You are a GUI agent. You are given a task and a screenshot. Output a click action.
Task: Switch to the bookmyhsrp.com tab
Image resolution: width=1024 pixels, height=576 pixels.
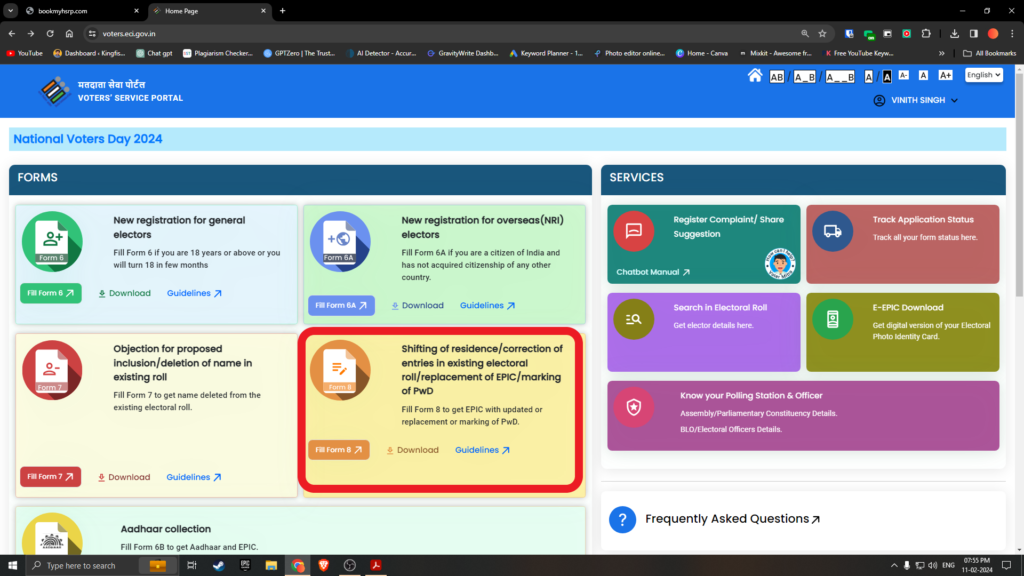tap(82, 11)
